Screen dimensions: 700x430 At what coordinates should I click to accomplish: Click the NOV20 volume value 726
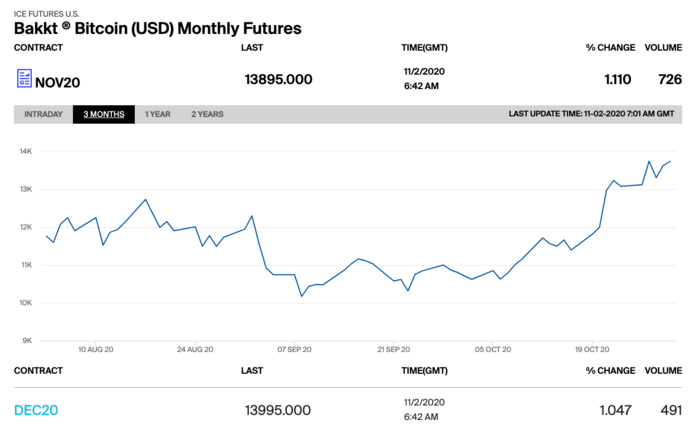pyautogui.click(x=670, y=79)
